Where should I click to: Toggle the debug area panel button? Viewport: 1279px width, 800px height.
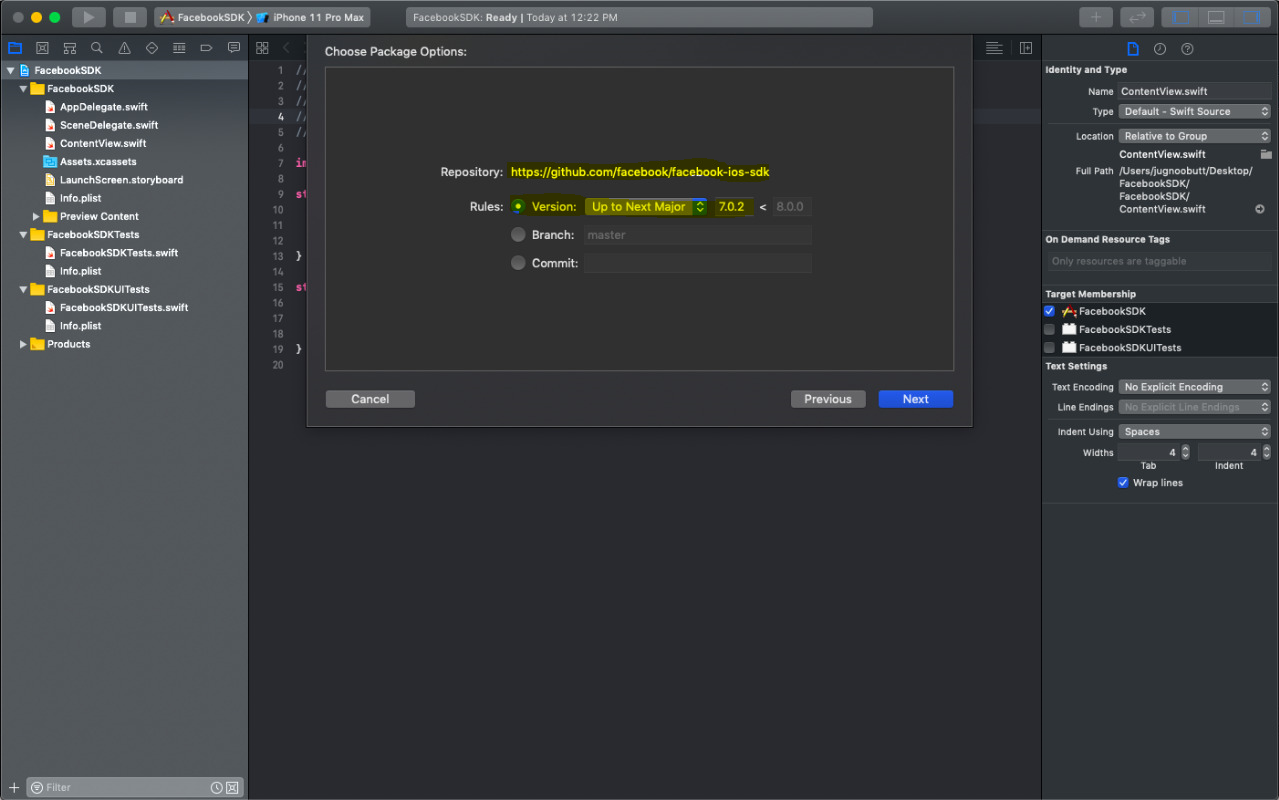click(1216, 17)
